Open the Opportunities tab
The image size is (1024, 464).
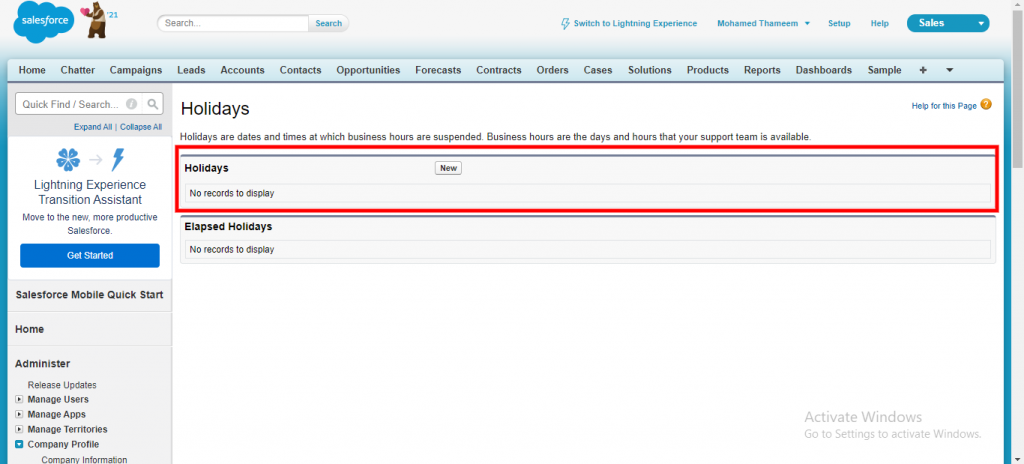(x=368, y=70)
